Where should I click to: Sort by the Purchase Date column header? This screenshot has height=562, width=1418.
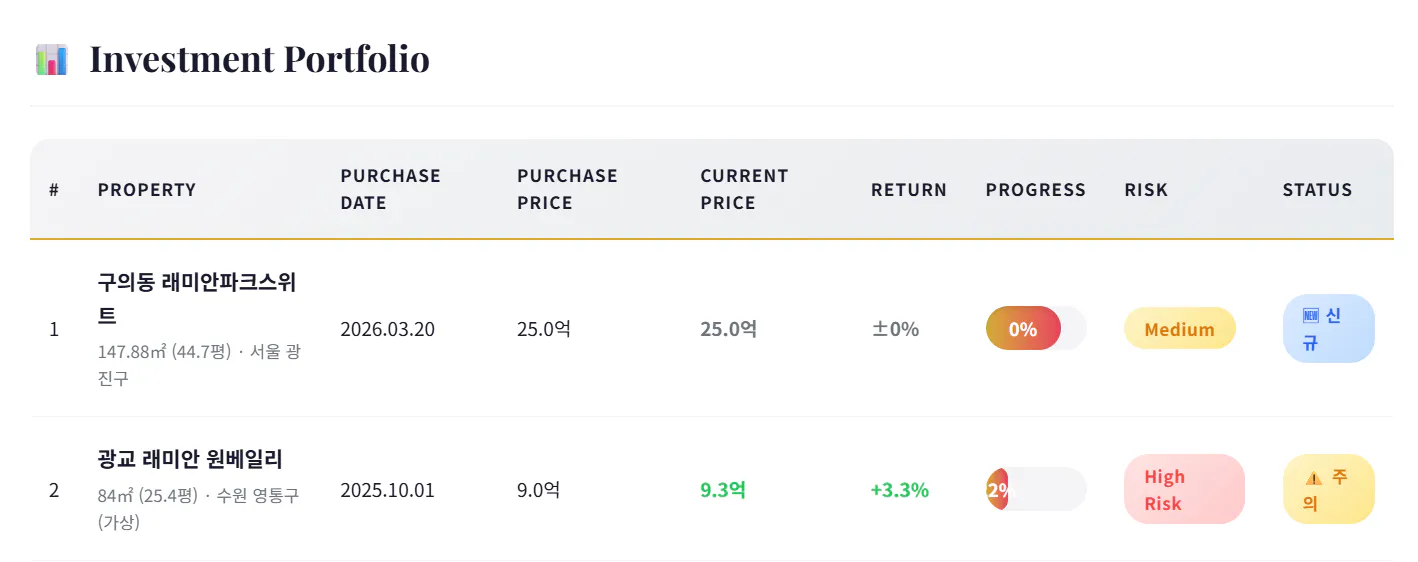(x=390, y=189)
